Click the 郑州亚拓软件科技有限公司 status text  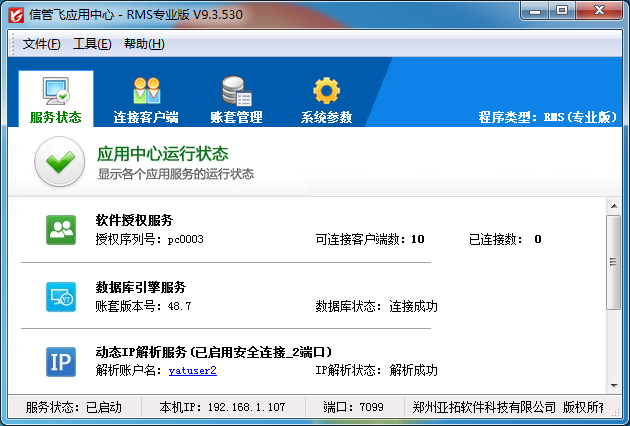(x=484, y=408)
